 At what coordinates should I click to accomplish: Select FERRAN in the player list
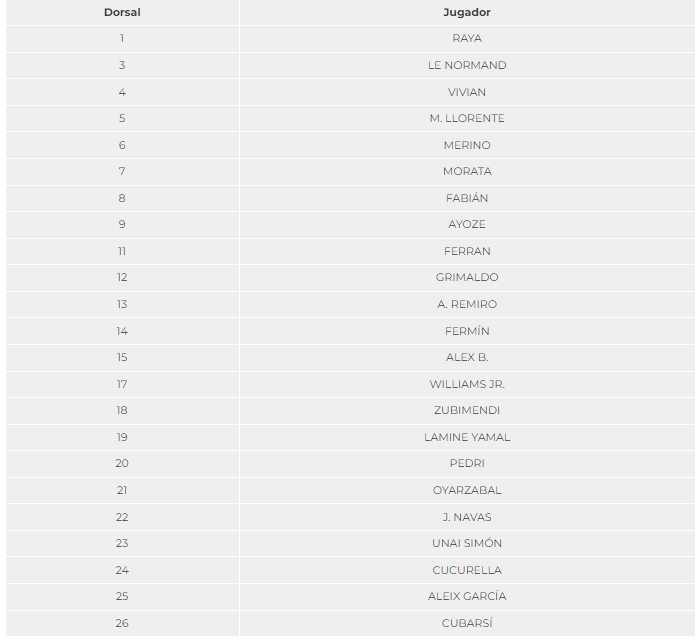coord(466,251)
